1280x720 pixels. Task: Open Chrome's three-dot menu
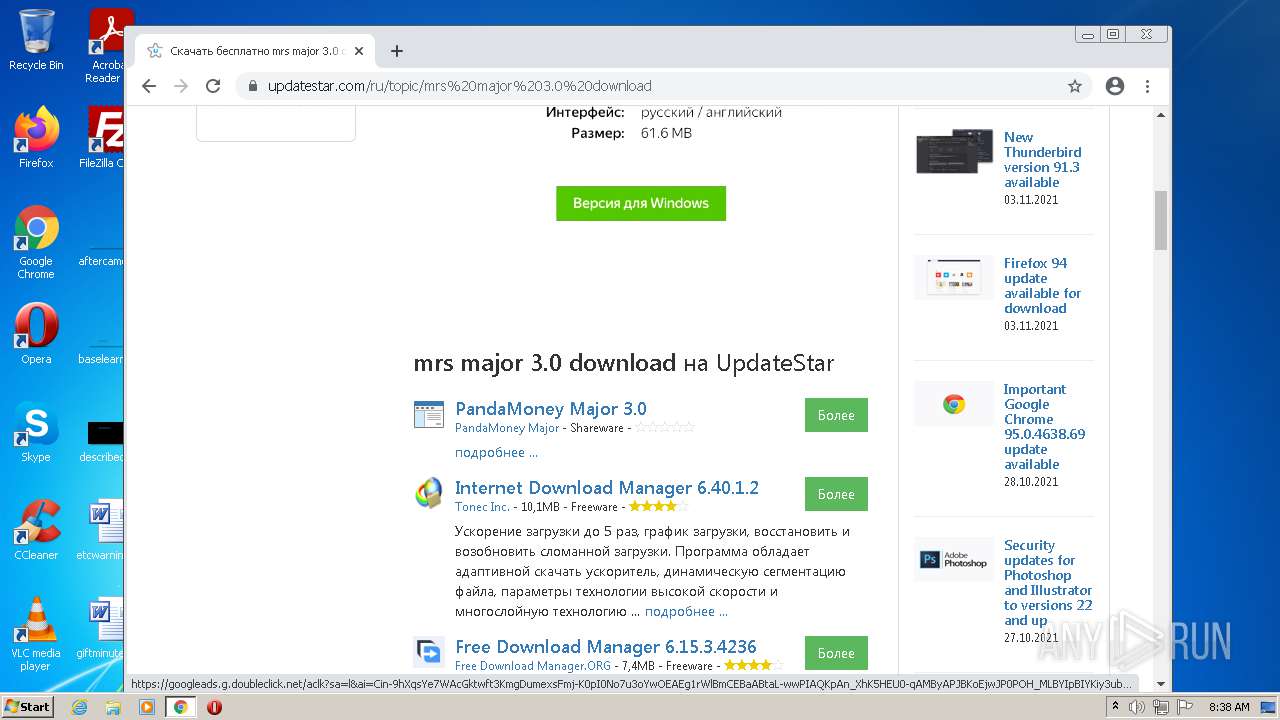(1147, 86)
